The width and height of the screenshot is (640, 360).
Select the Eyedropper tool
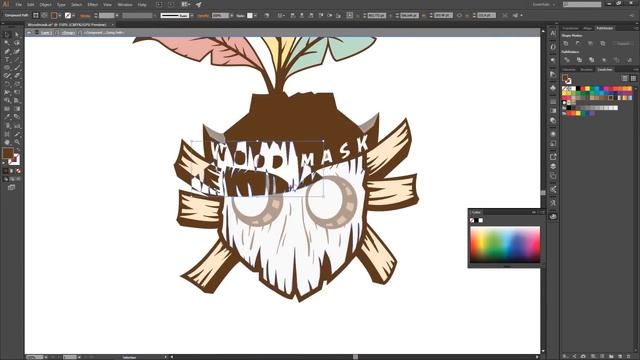point(7,117)
